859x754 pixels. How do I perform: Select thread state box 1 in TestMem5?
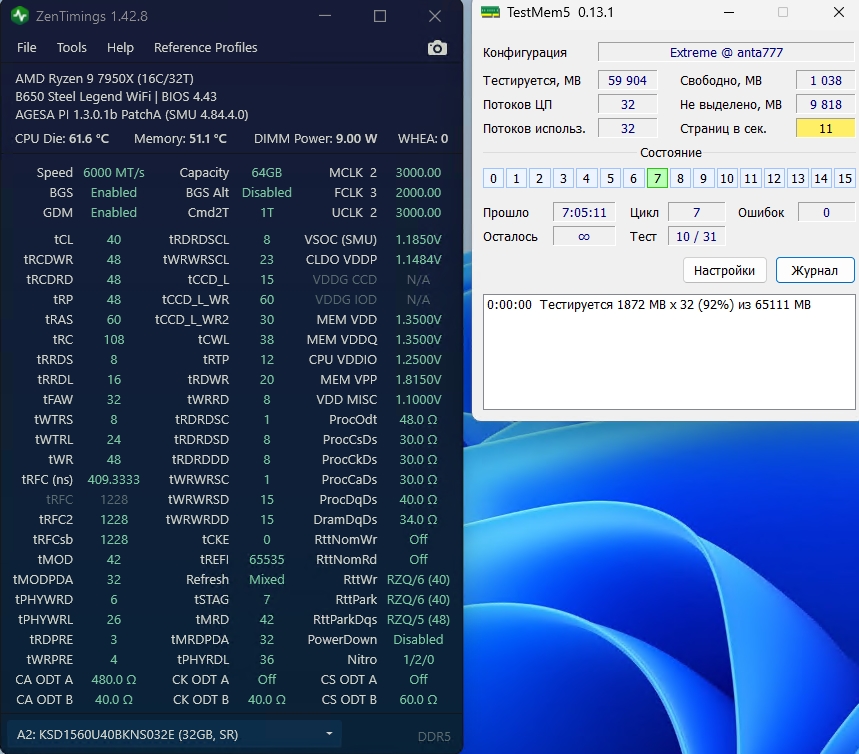click(516, 179)
